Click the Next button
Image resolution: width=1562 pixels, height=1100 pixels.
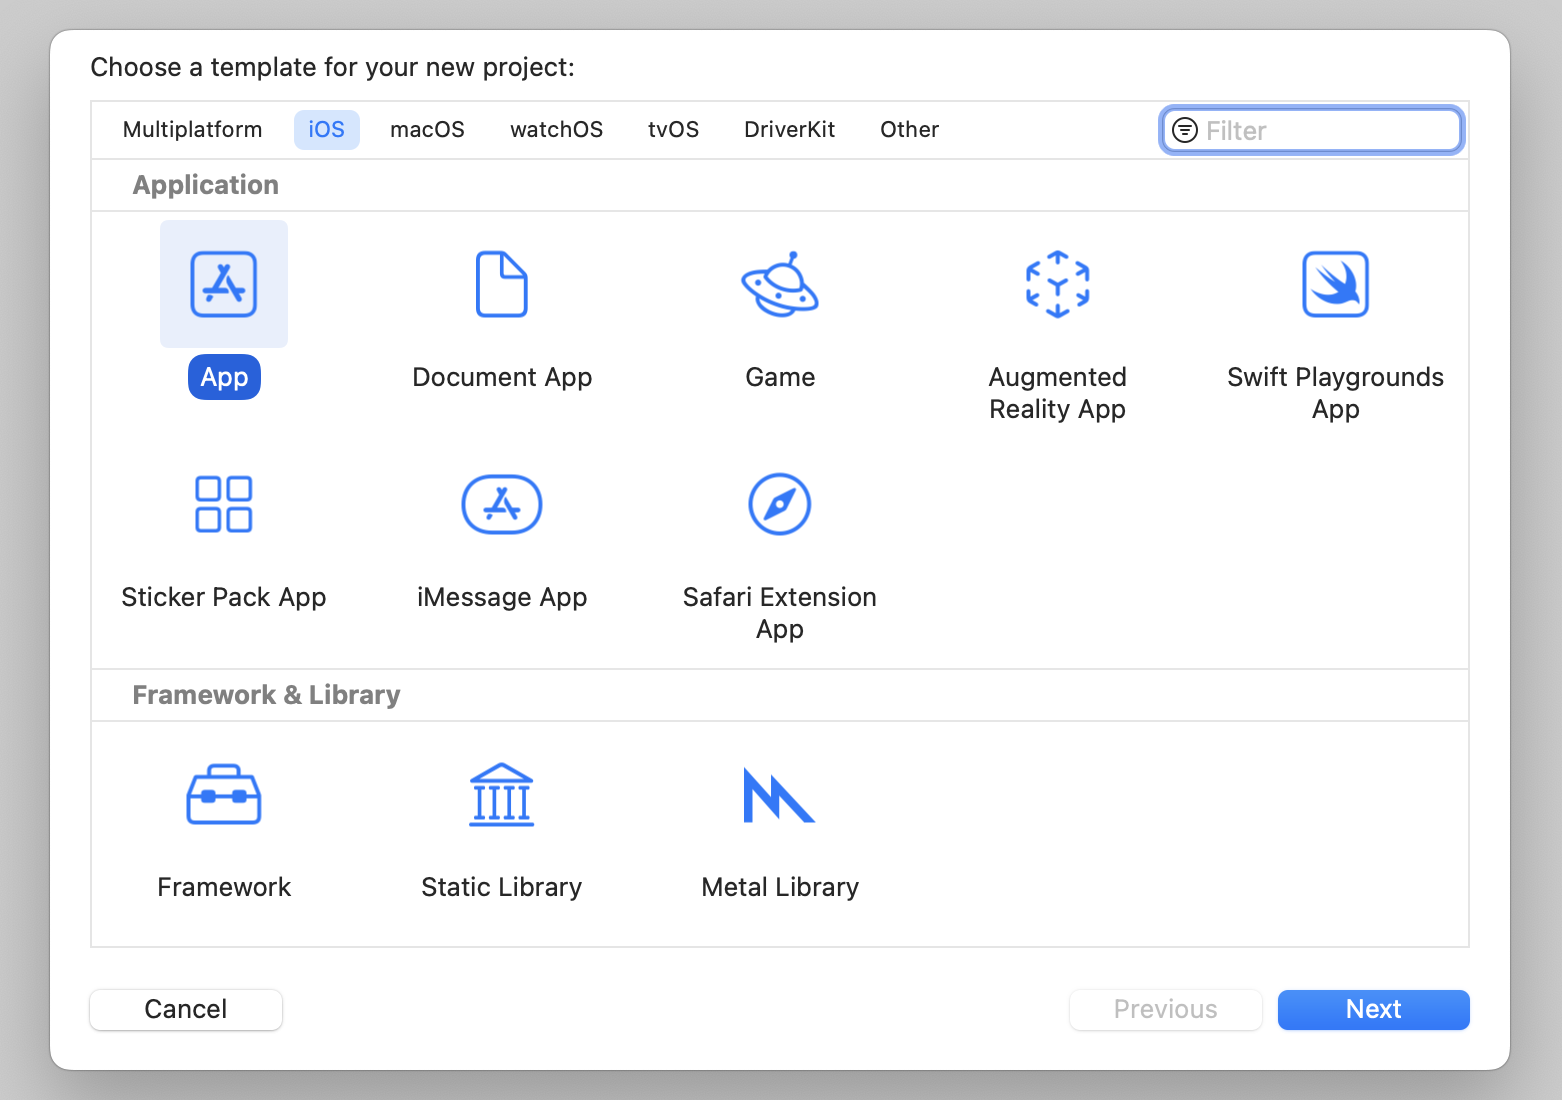coord(1373,1009)
